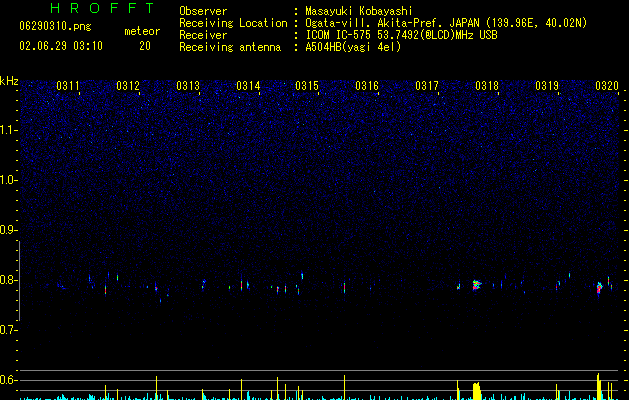Click the 0320 time marker
The image size is (629, 400).
click(x=607, y=86)
